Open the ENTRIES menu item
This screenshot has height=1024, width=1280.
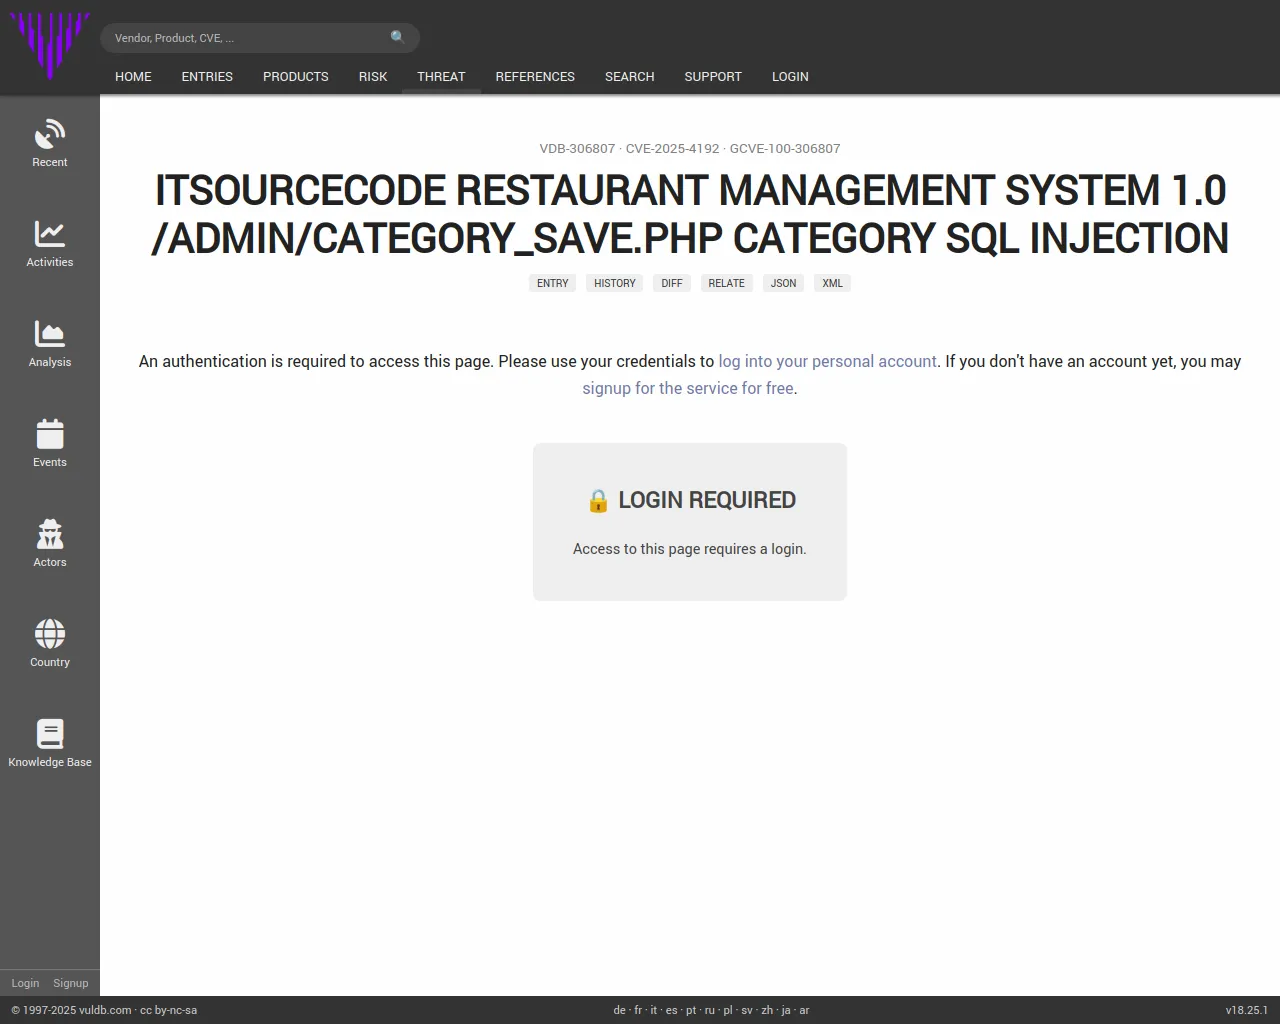coord(207,77)
